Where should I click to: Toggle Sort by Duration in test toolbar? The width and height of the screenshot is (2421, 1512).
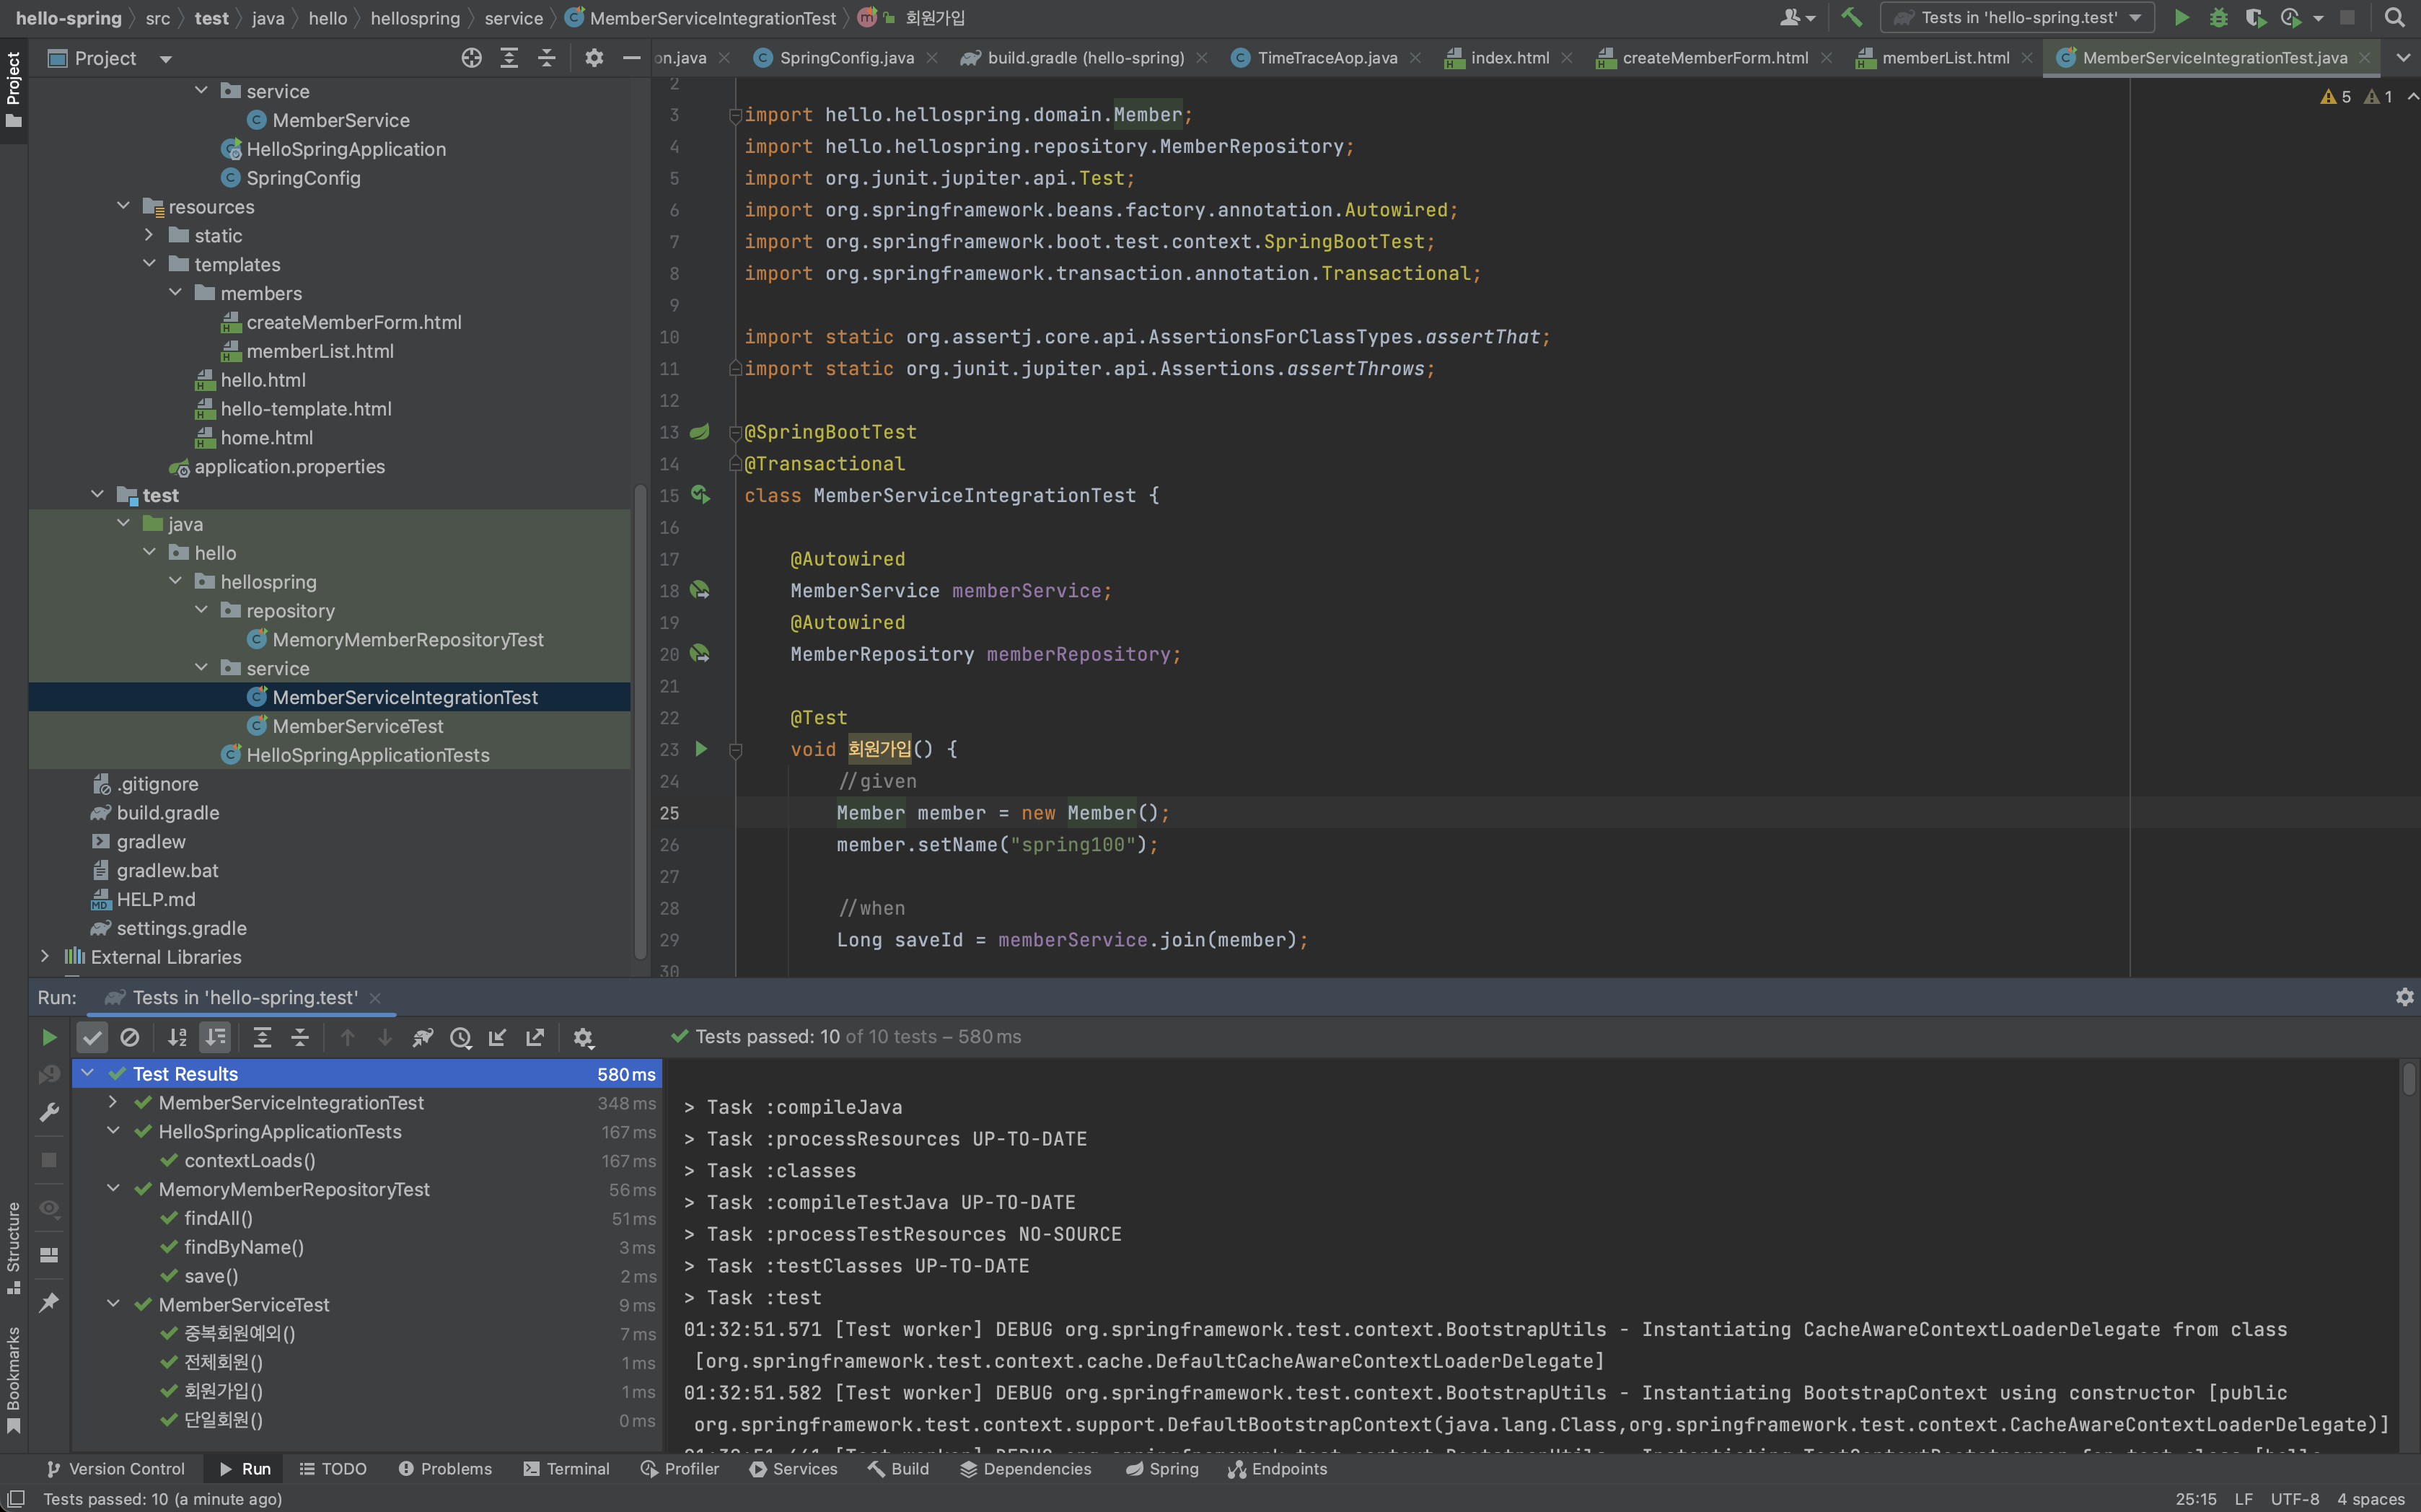tap(215, 1037)
